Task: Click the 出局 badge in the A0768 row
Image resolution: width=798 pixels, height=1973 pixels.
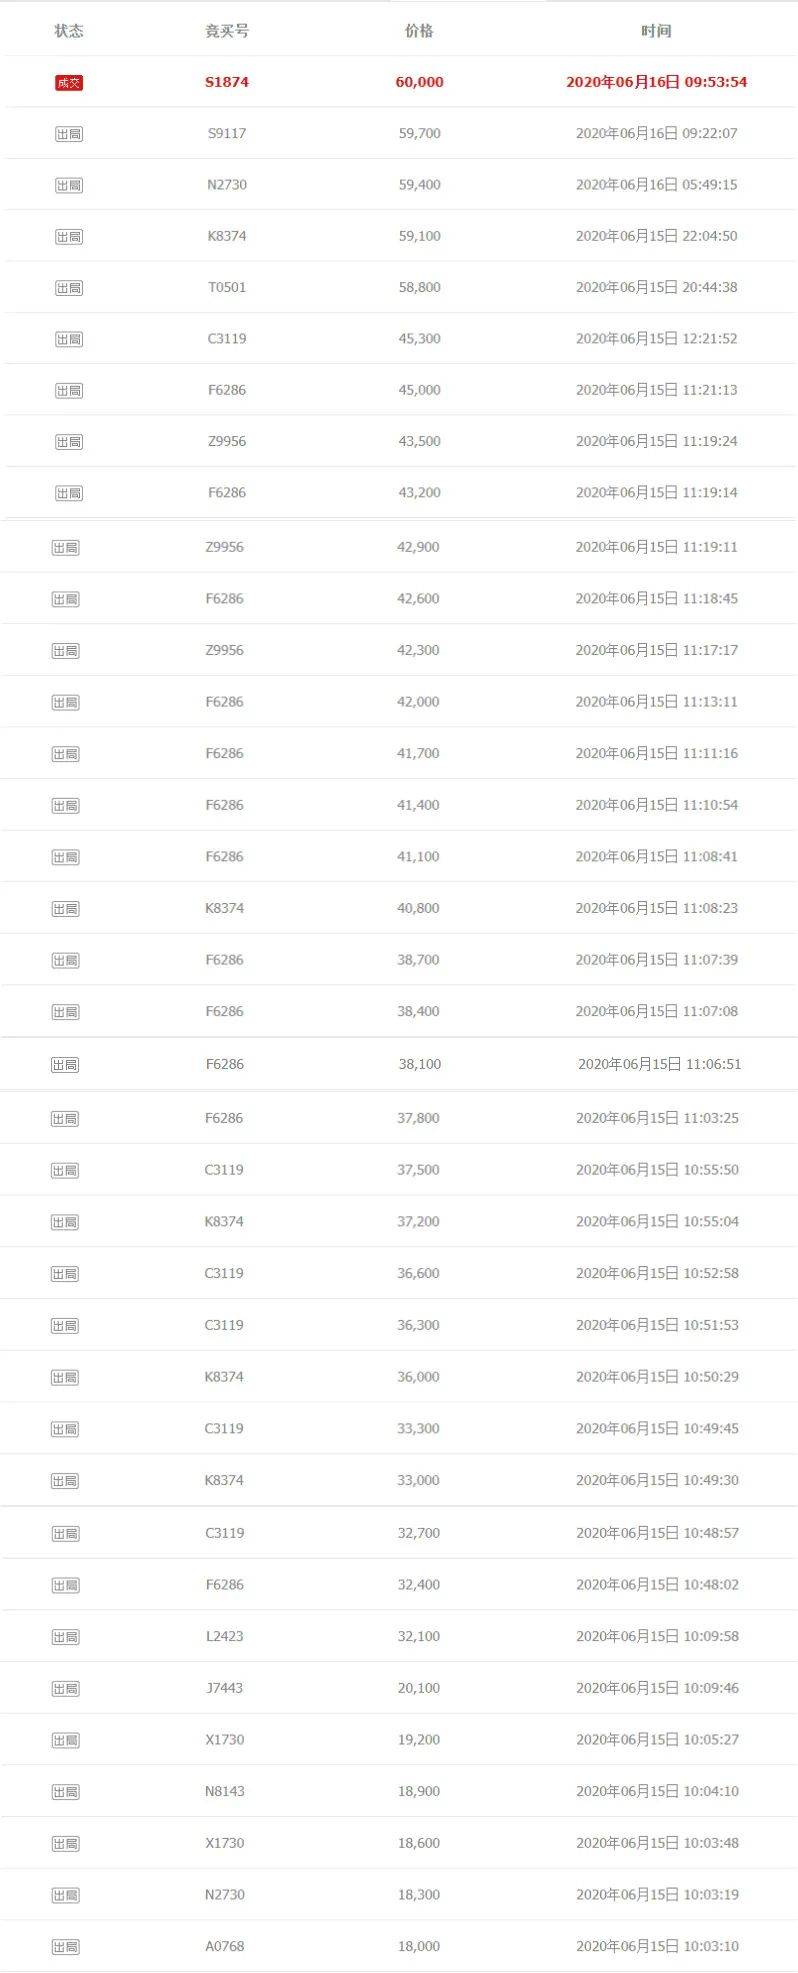Action: click(66, 1946)
